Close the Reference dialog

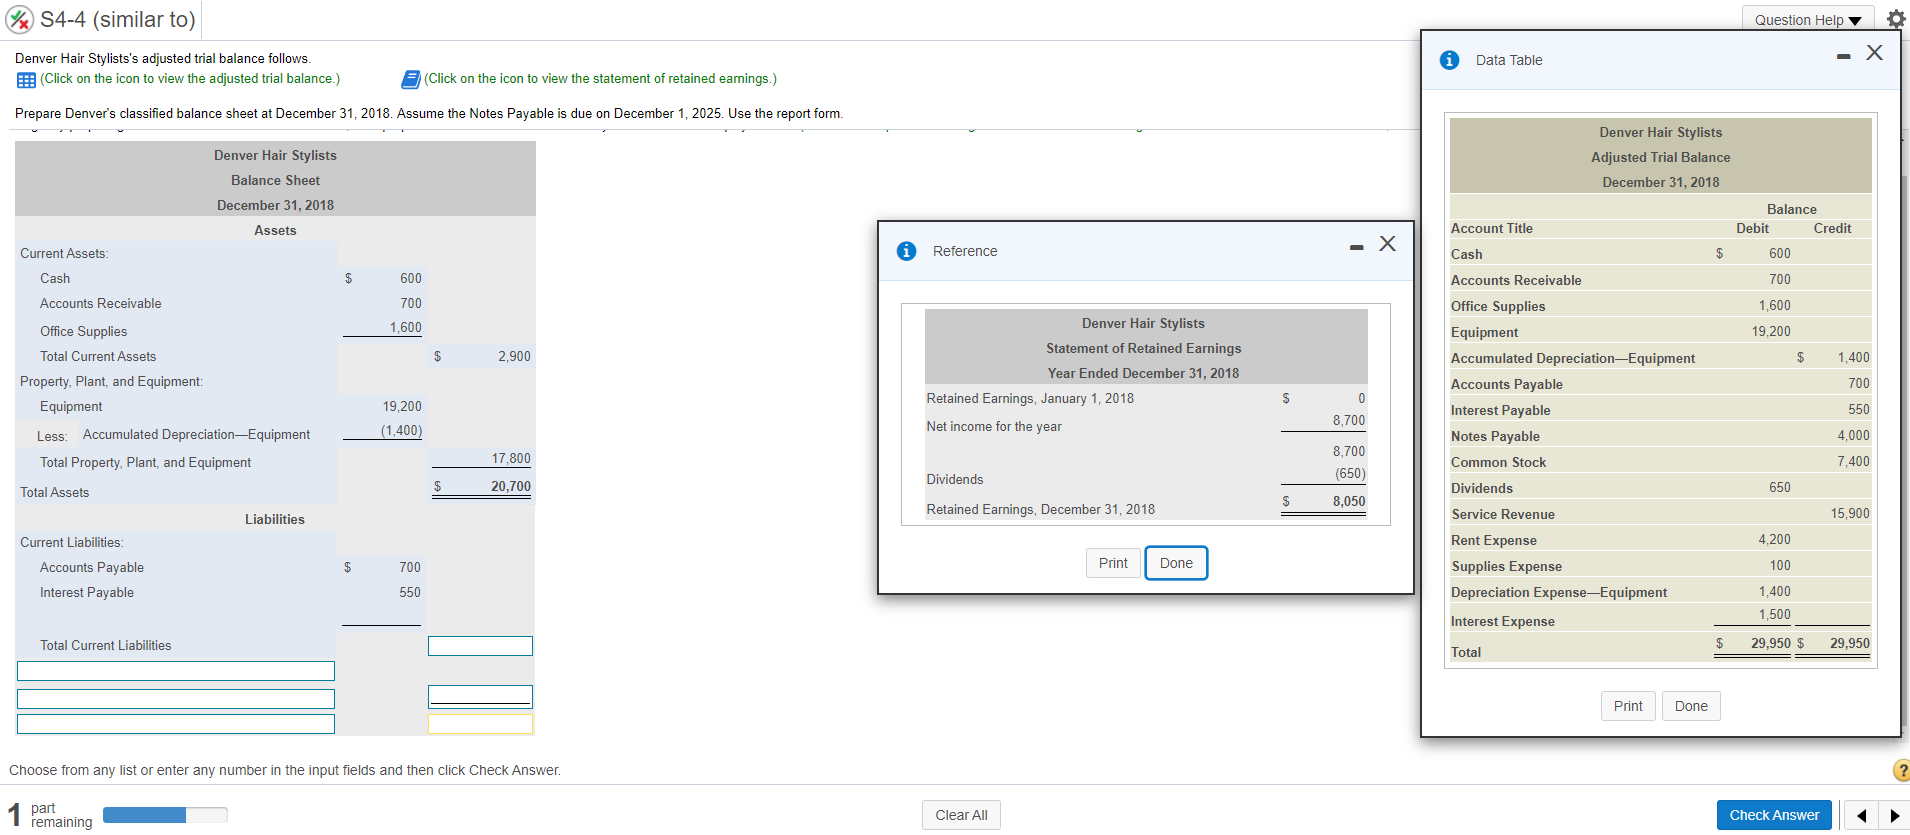[1387, 243]
